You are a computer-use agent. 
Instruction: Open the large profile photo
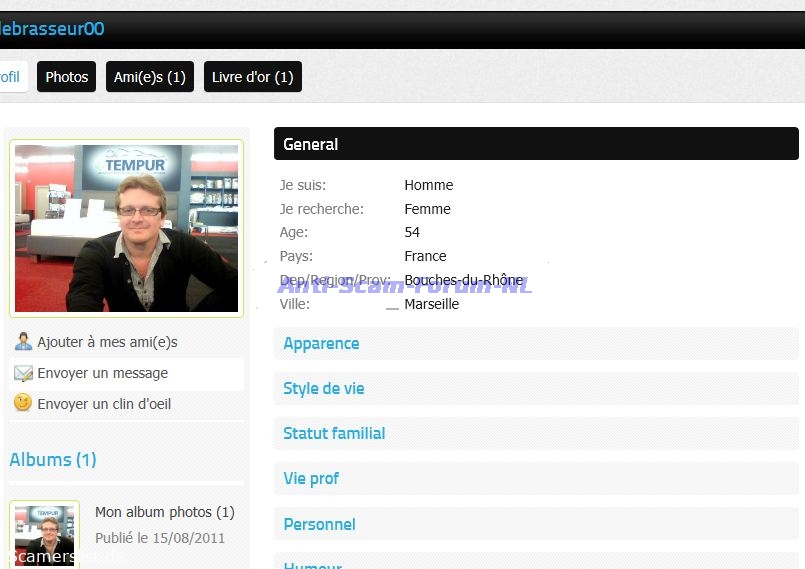tap(126, 228)
